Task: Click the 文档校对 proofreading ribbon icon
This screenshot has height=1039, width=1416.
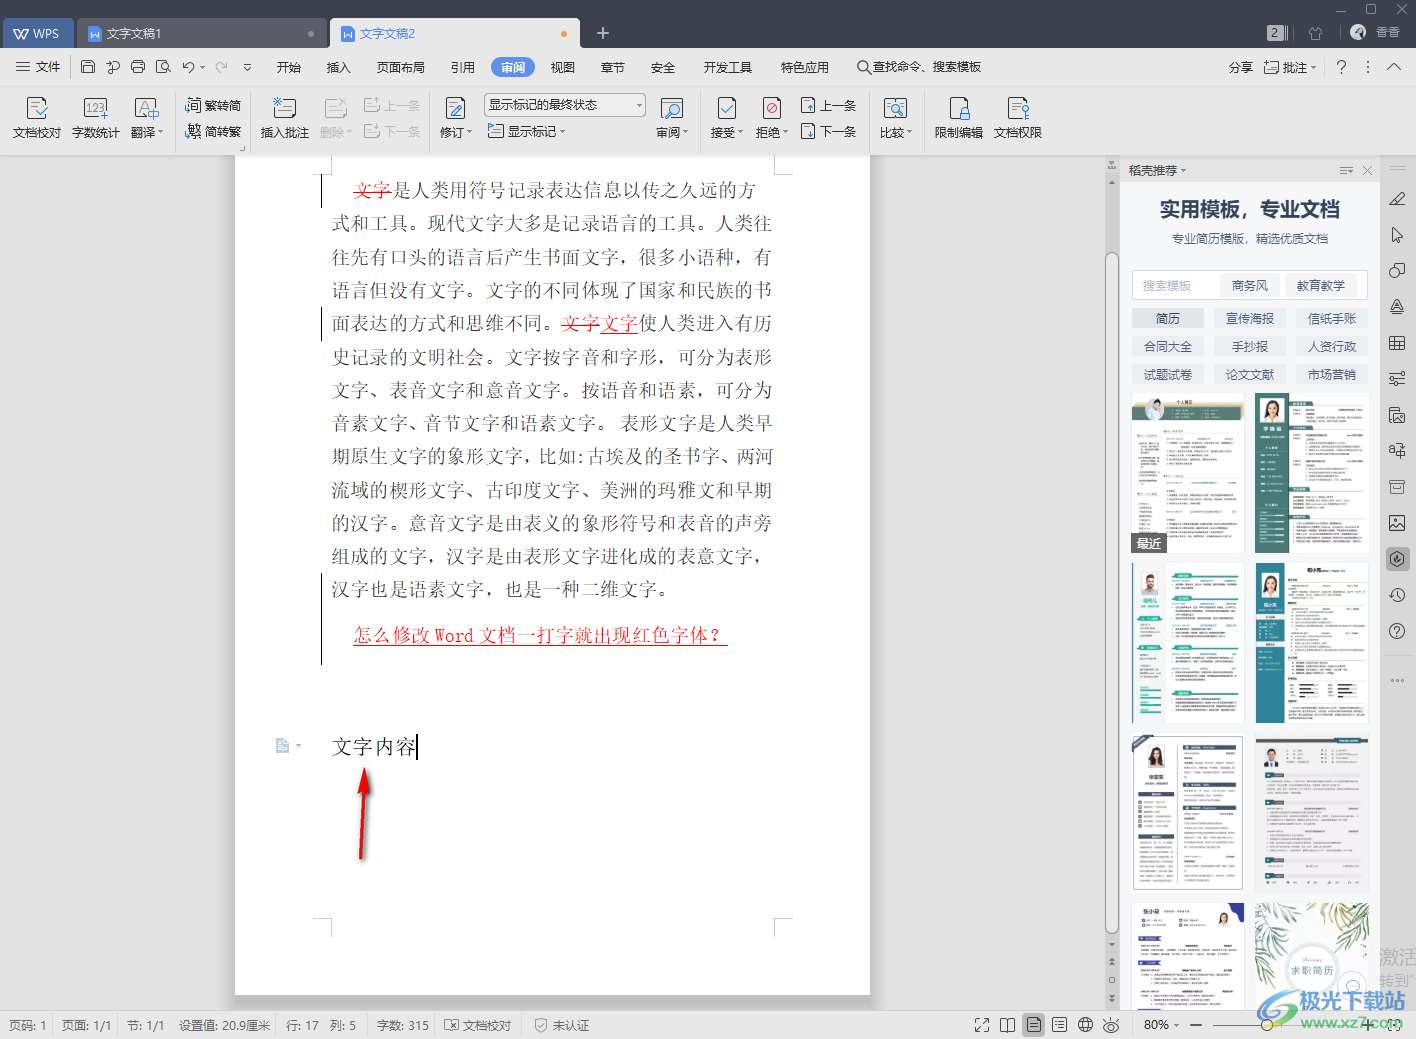Action: click(x=37, y=117)
